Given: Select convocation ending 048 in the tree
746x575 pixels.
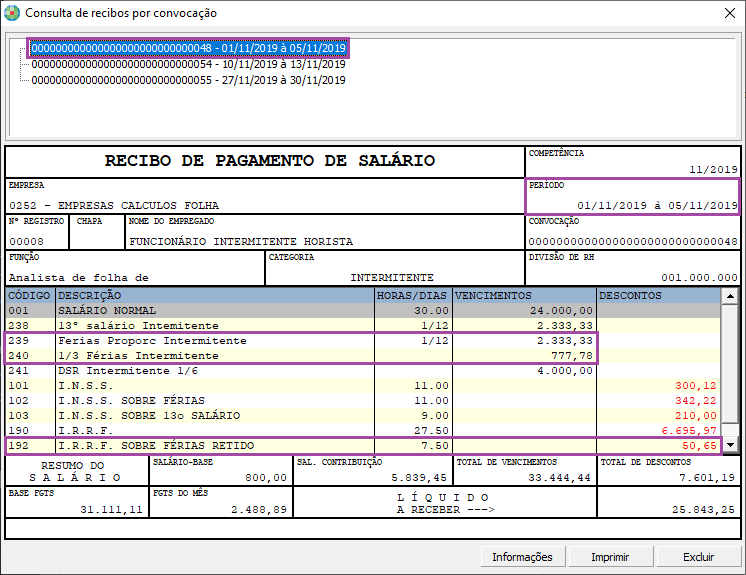Looking at the screenshot, I should pos(188,48).
